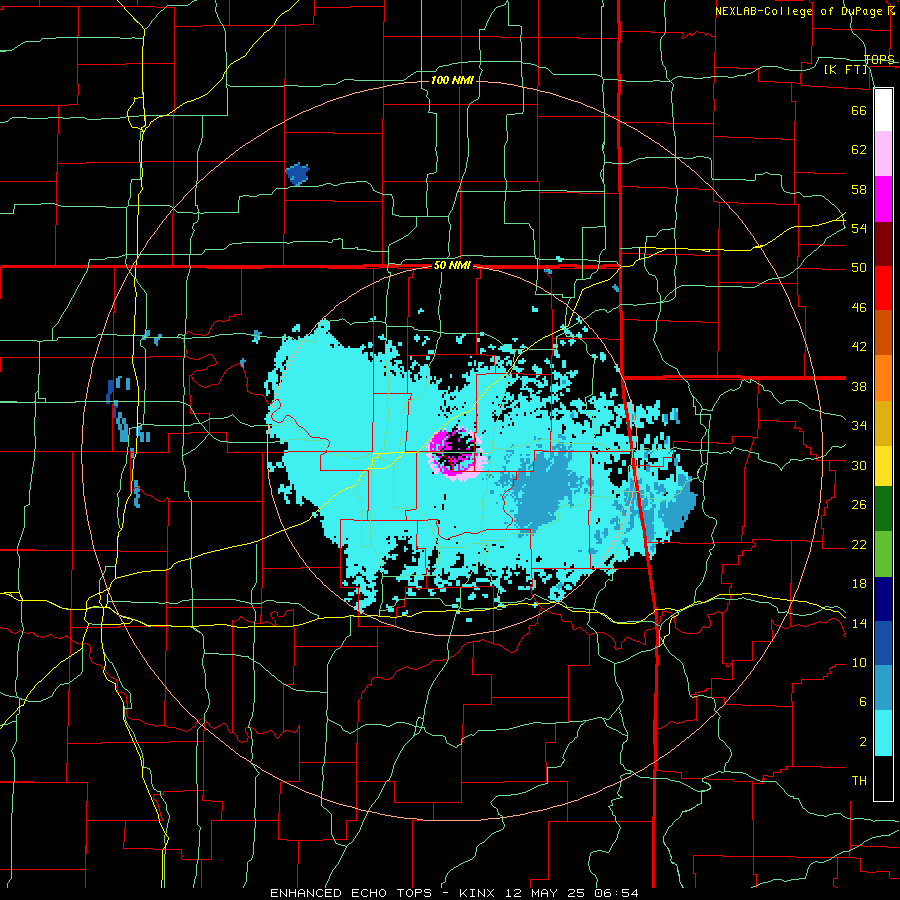Click the dark green legend swatch between 30 and 26
900x900 pixels.
883,509
